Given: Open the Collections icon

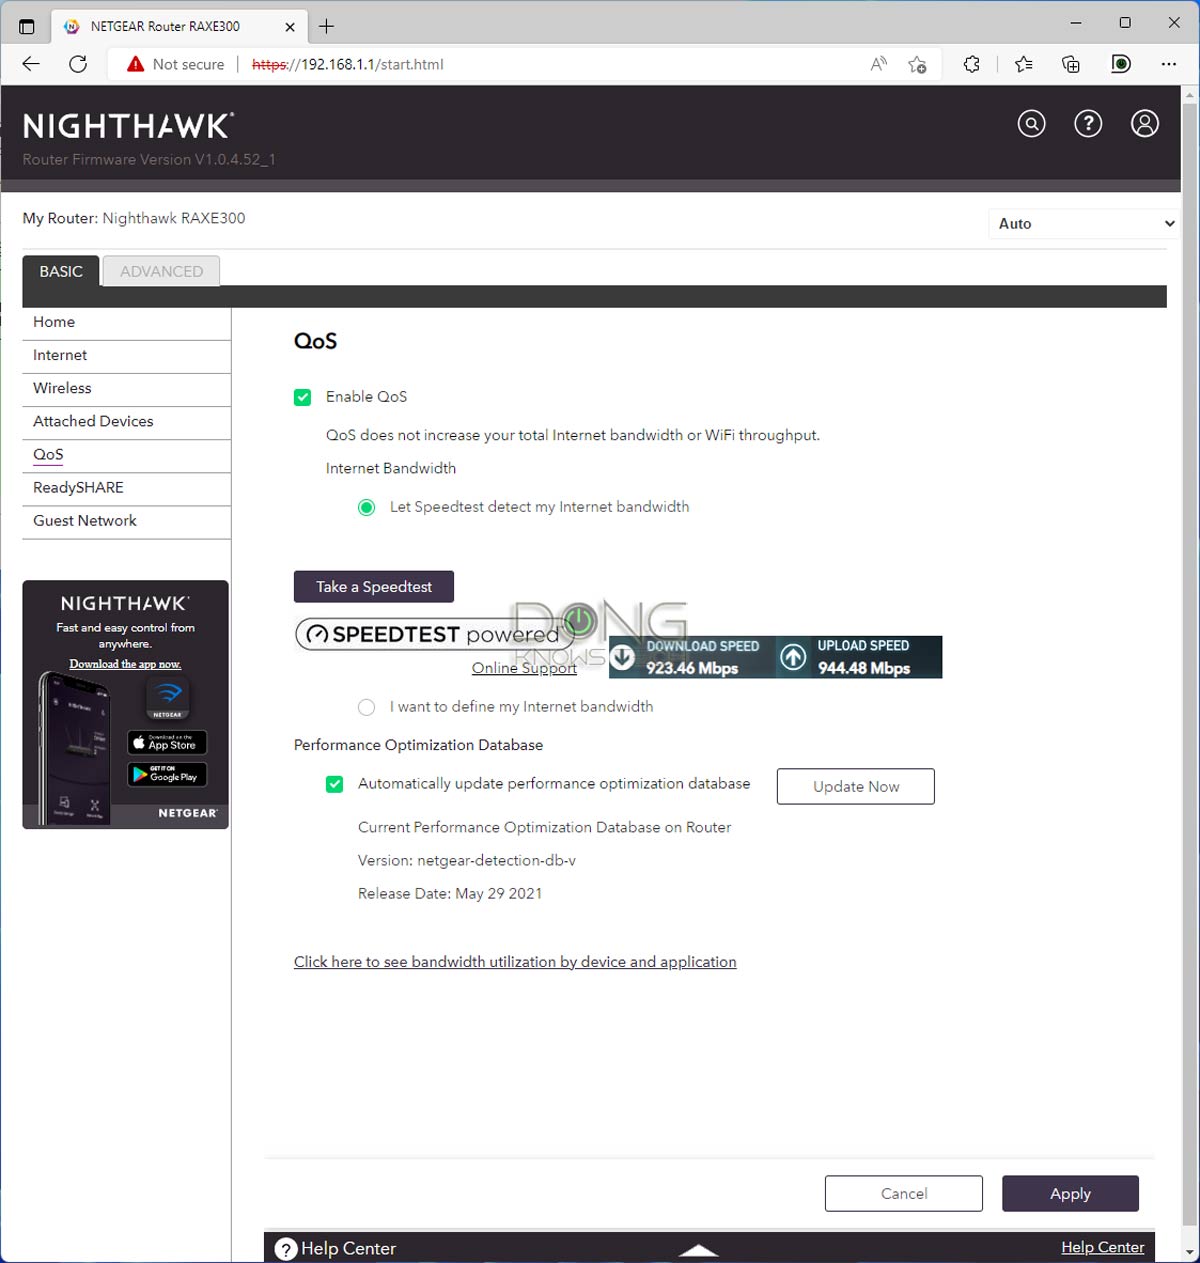Looking at the screenshot, I should 1071,64.
